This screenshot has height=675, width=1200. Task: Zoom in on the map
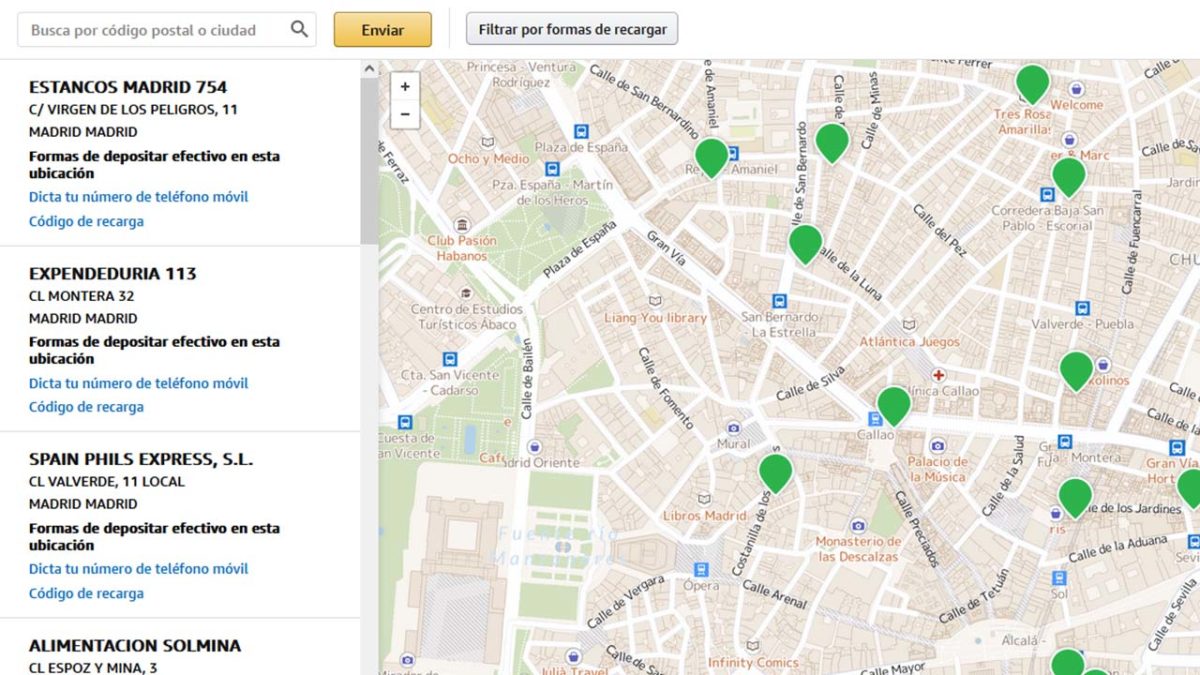(x=405, y=87)
